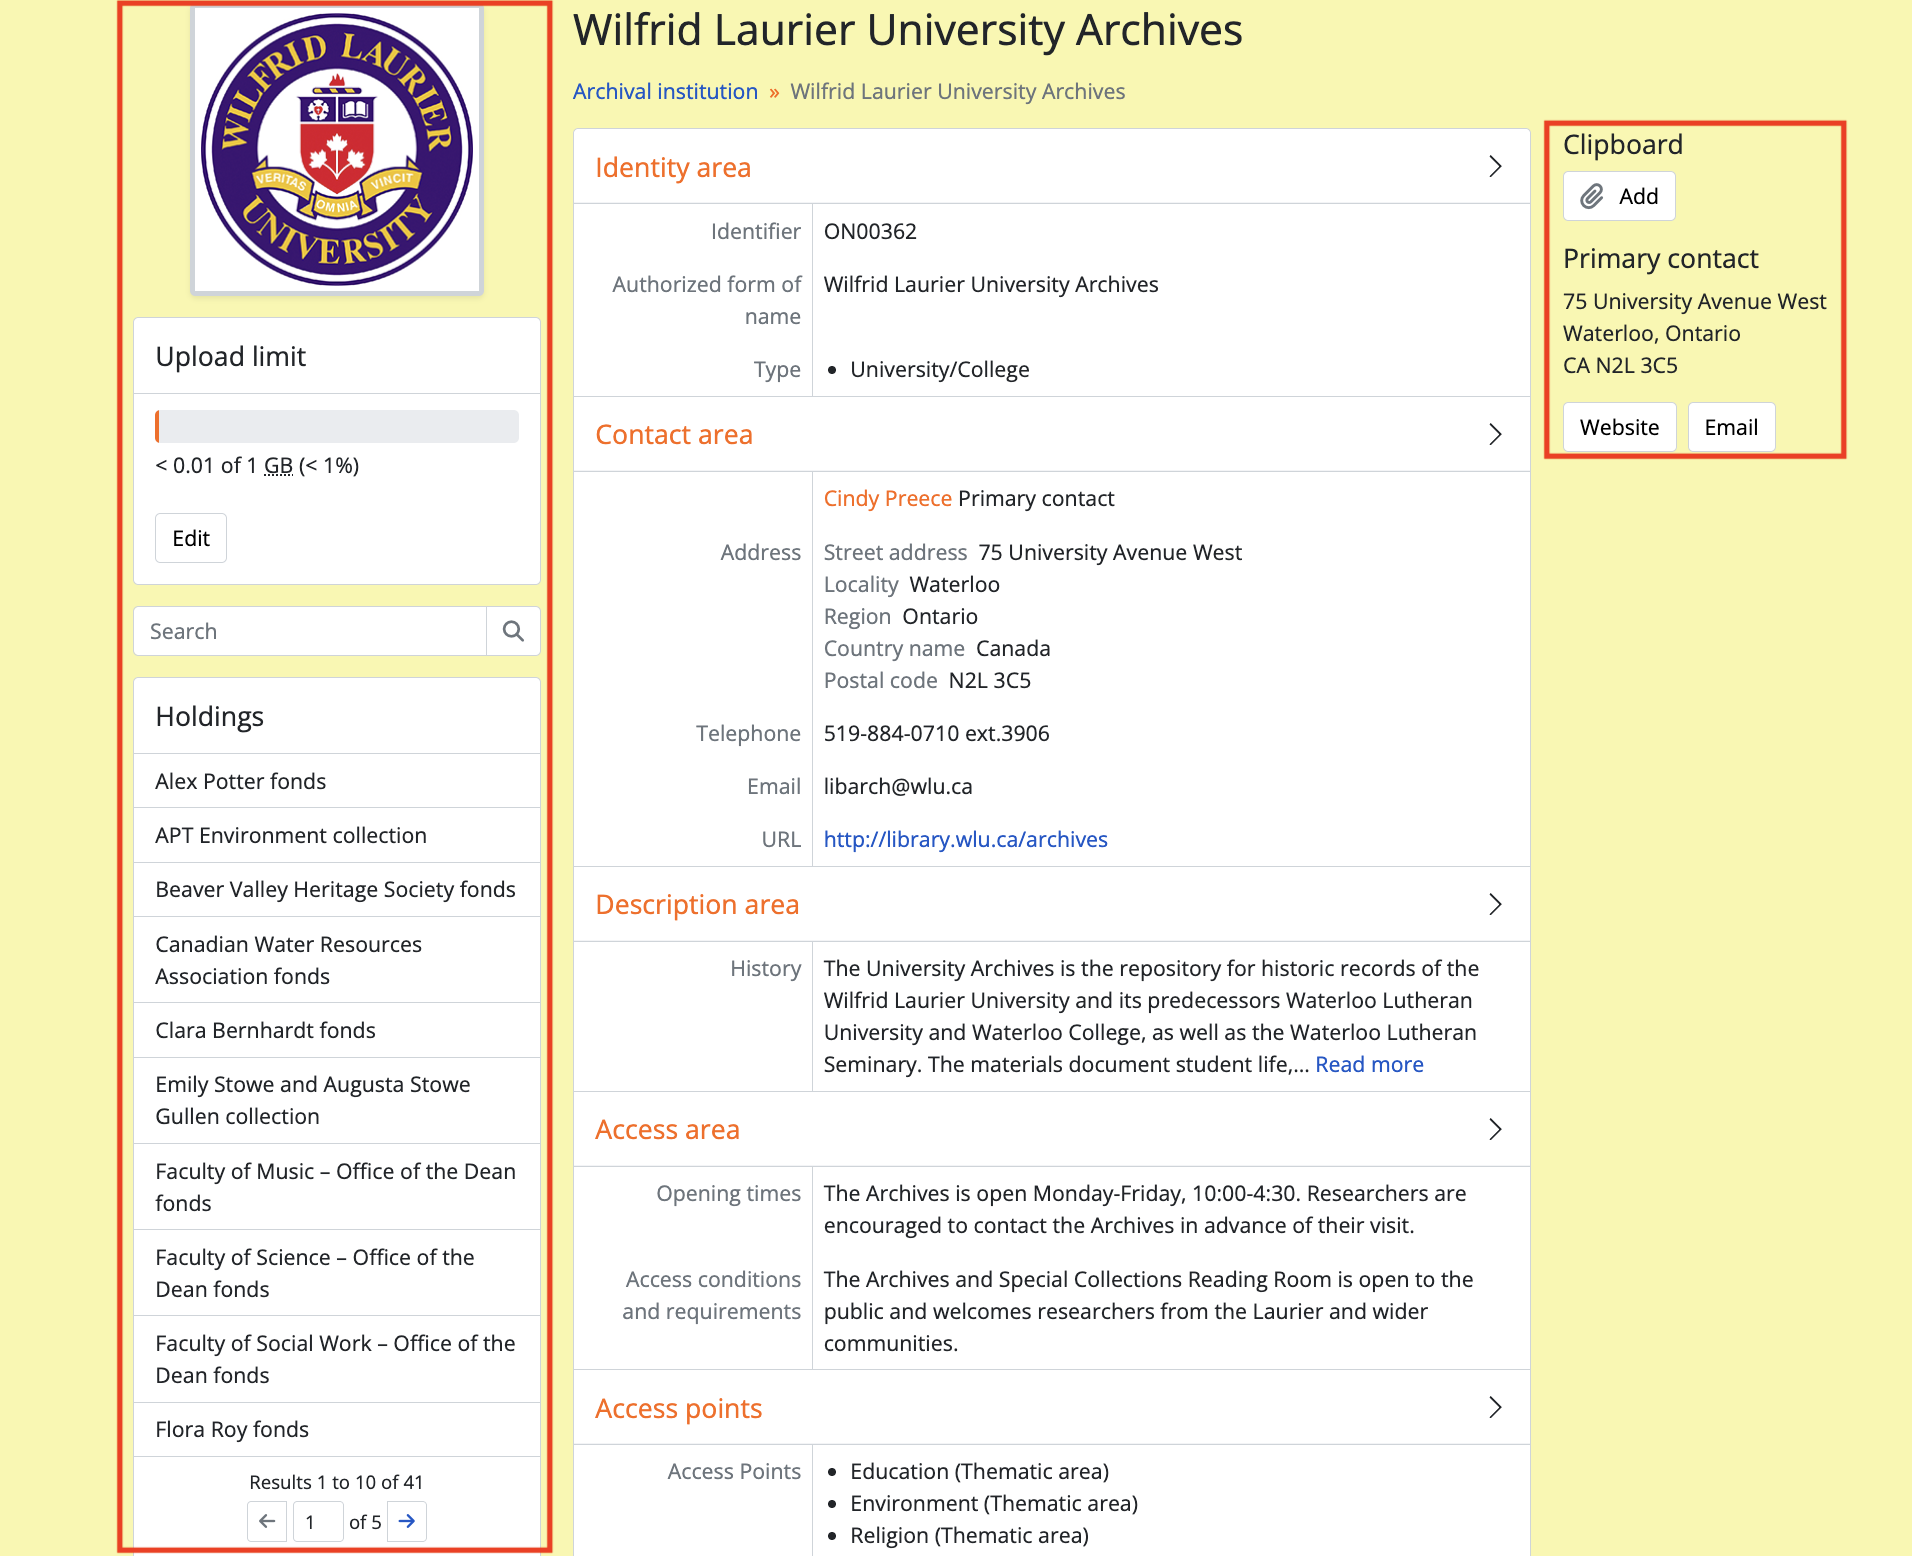Image resolution: width=1912 pixels, height=1556 pixels.
Task: Click in the holdings Search field
Action: coord(310,631)
